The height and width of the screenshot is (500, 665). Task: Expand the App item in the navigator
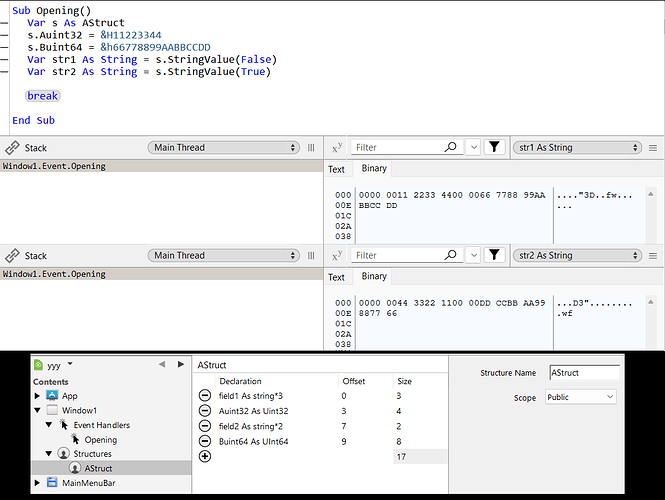pyautogui.click(x=37, y=396)
